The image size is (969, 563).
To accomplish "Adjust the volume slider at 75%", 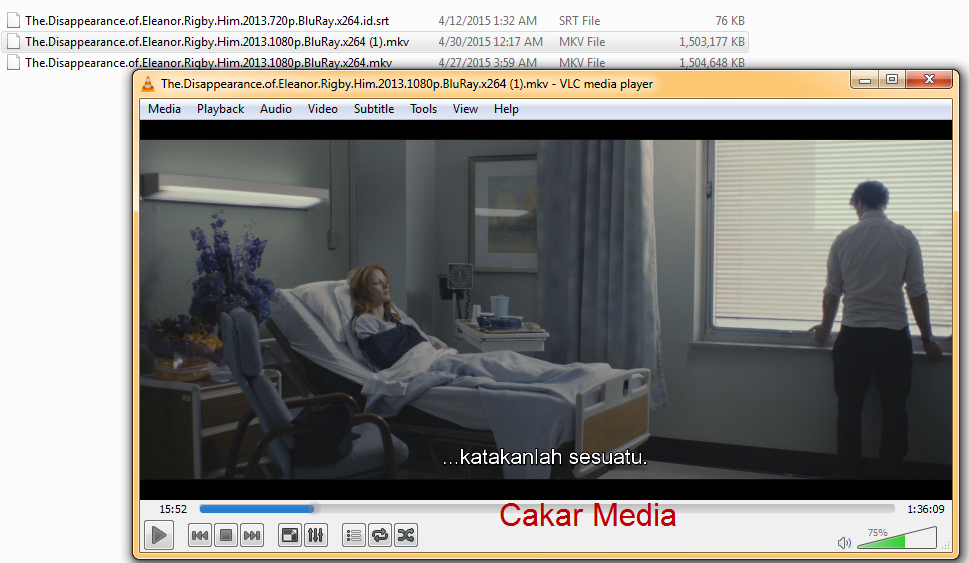I will point(897,538).
